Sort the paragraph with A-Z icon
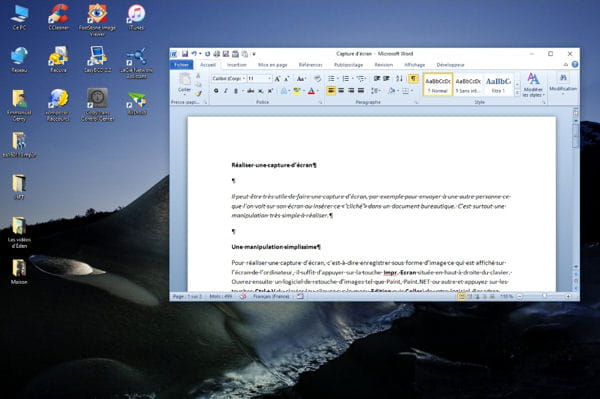 click(399, 78)
